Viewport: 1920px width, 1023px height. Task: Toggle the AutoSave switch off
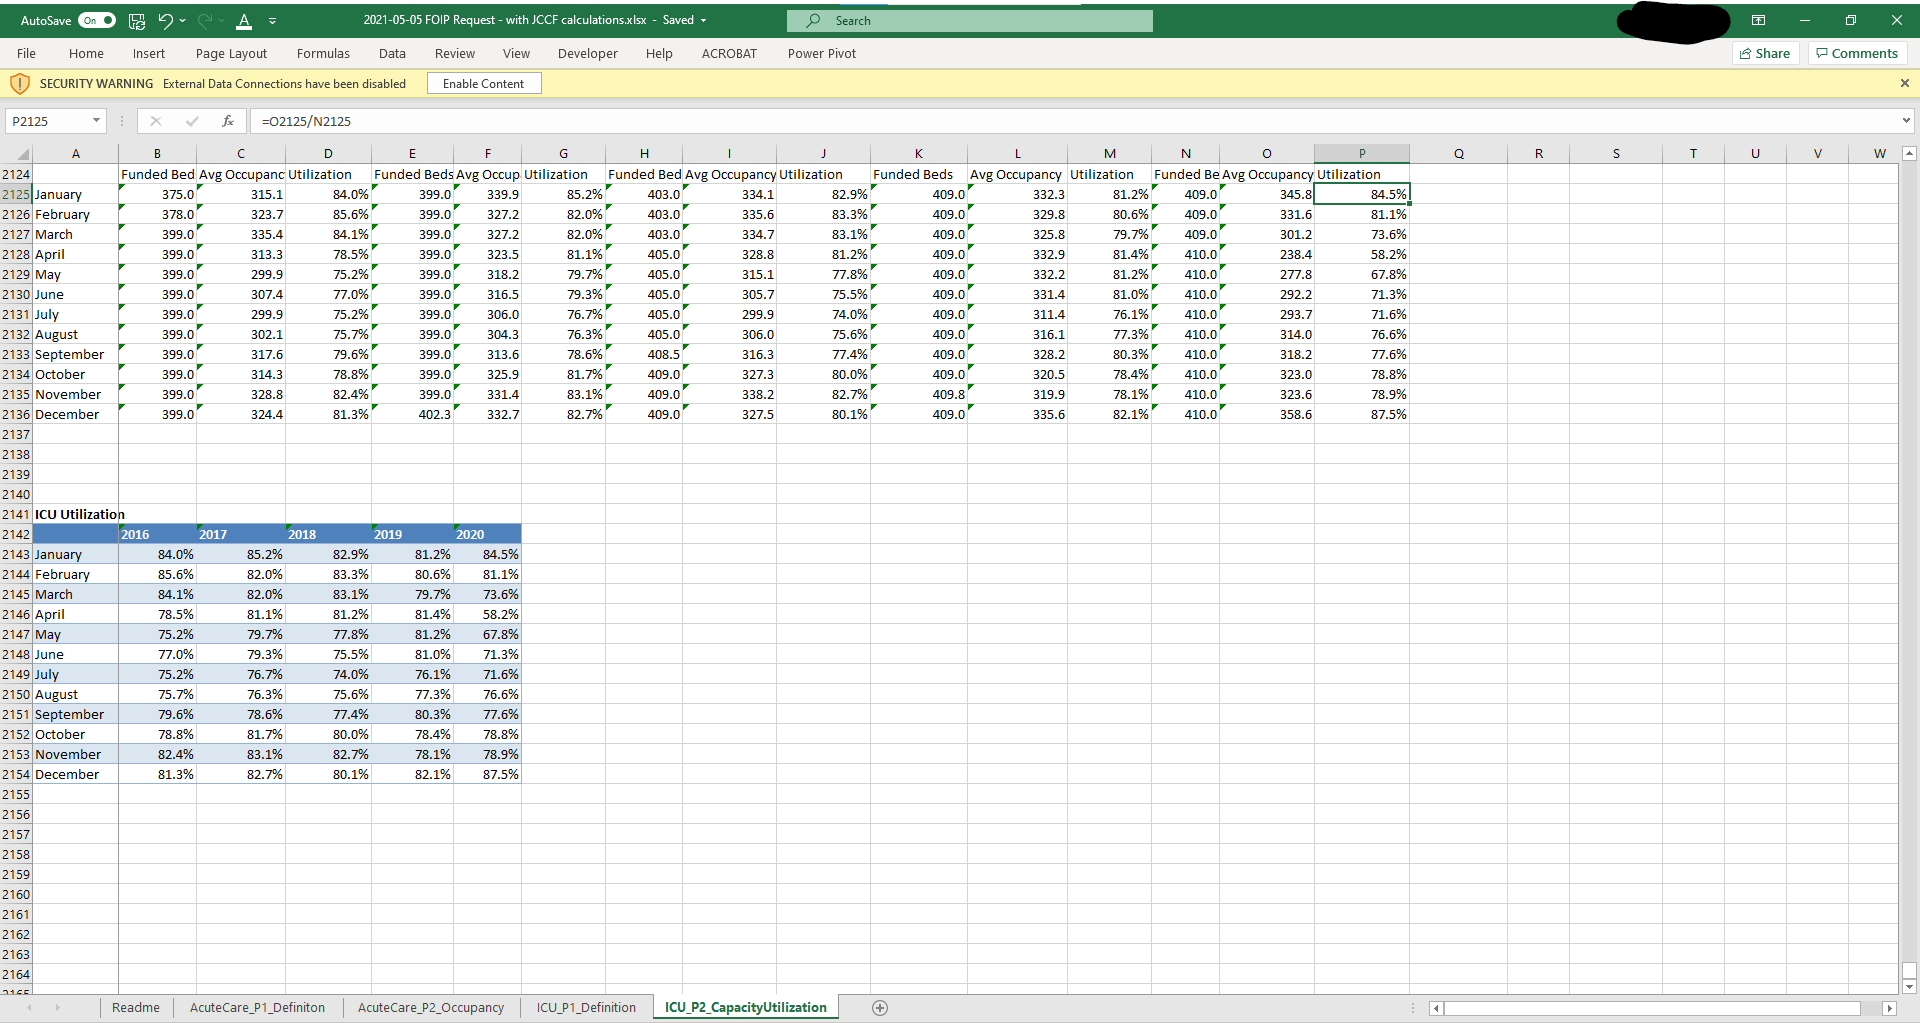coord(97,20)
